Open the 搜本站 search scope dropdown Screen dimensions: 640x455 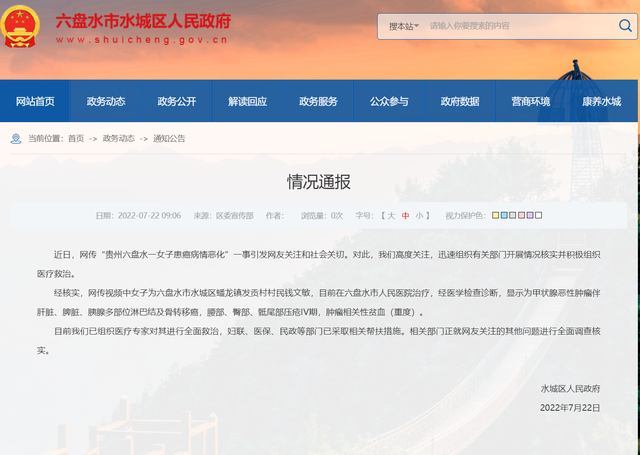coord(404,24)
